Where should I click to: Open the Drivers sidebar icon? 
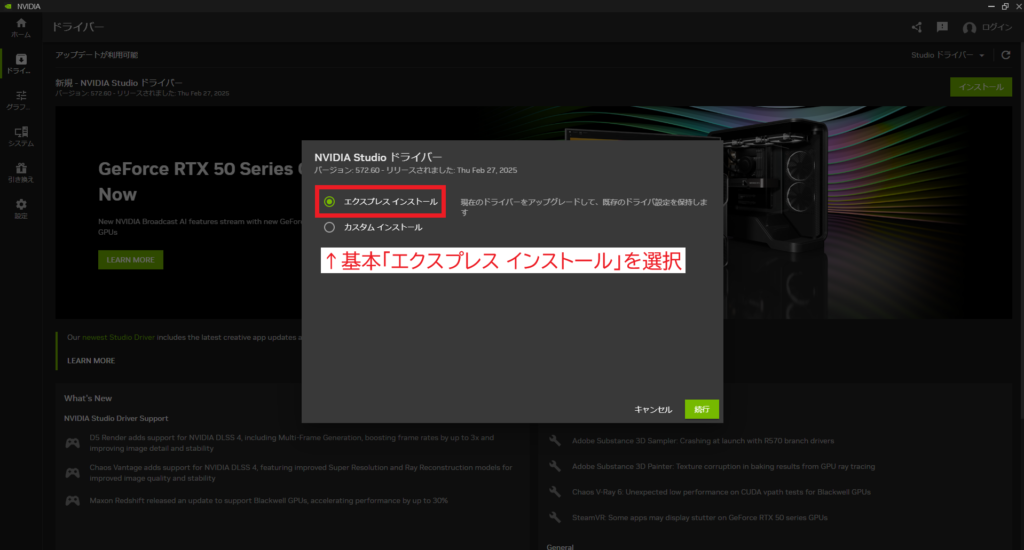(21, 63)
